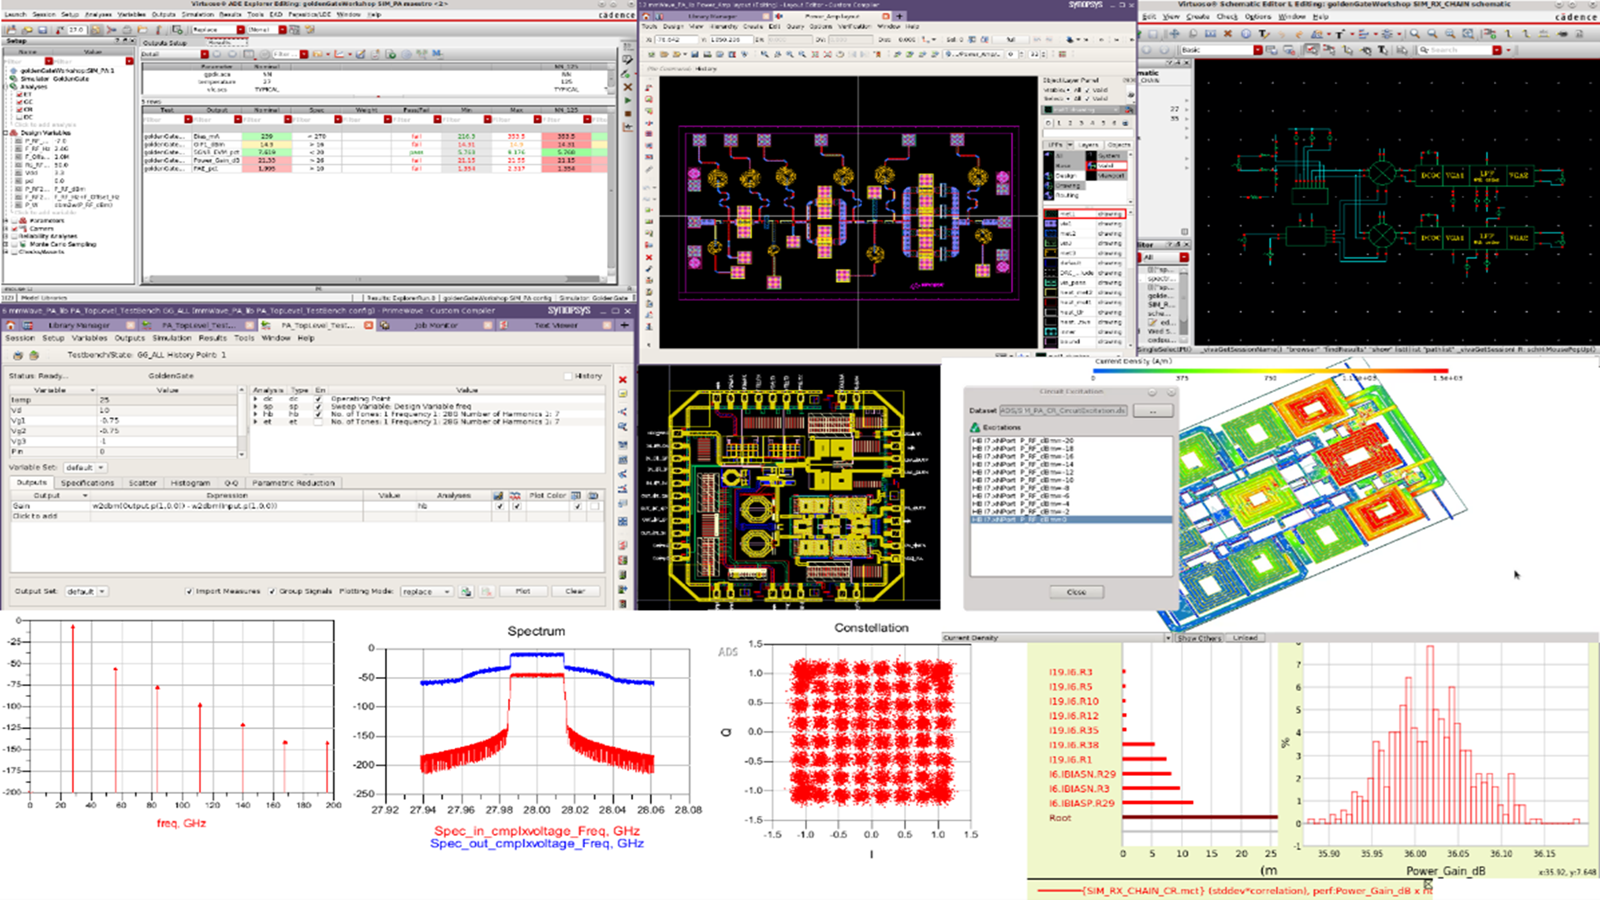The width and height of the screenshot is (1600, 900).
Task: Open the Simulation menu in PrimeWave
Action: tap(171, 338)
